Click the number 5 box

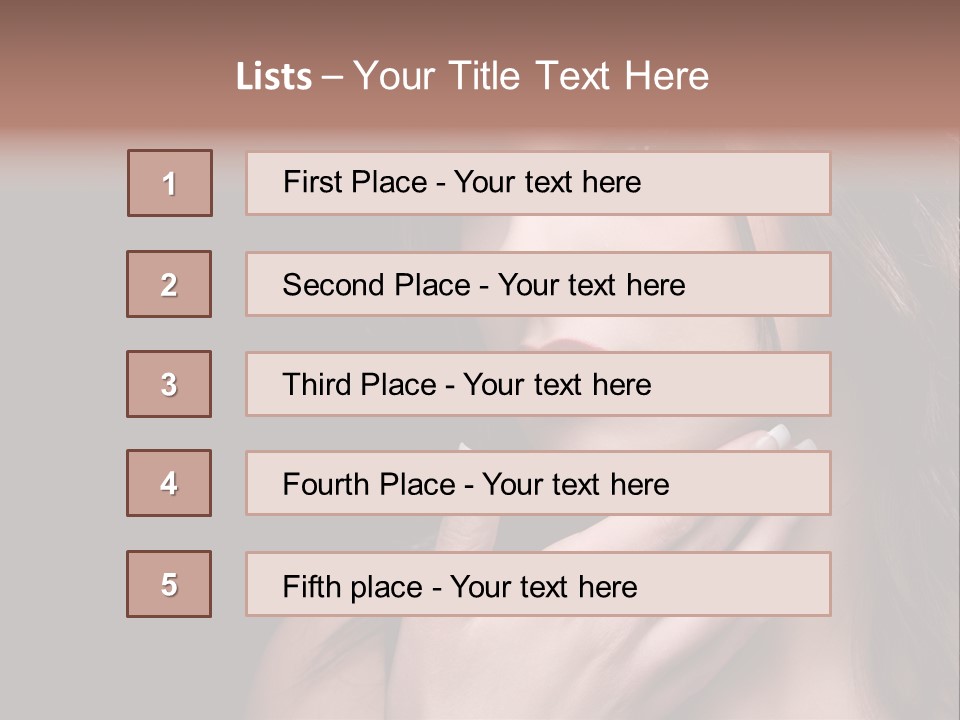pyautogui.click(x=169, y=584)
